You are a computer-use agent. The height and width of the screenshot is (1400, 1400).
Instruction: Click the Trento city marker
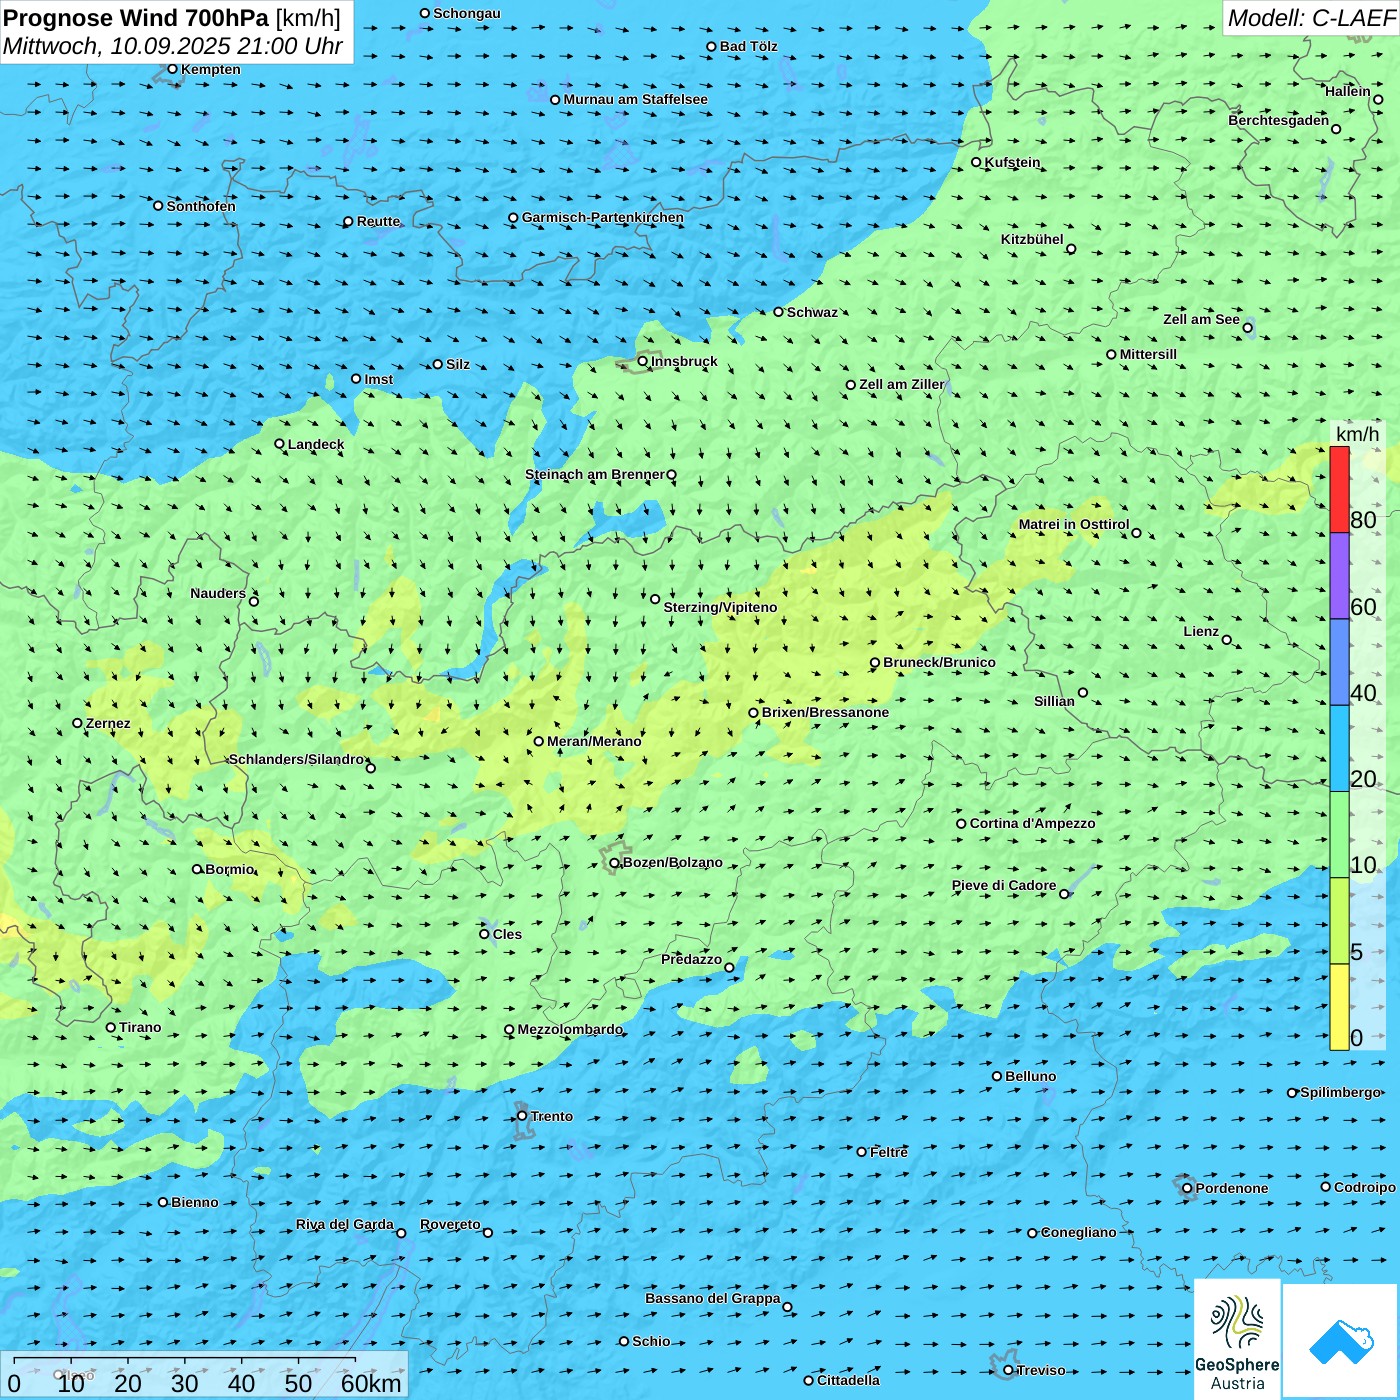[522, 1116]
